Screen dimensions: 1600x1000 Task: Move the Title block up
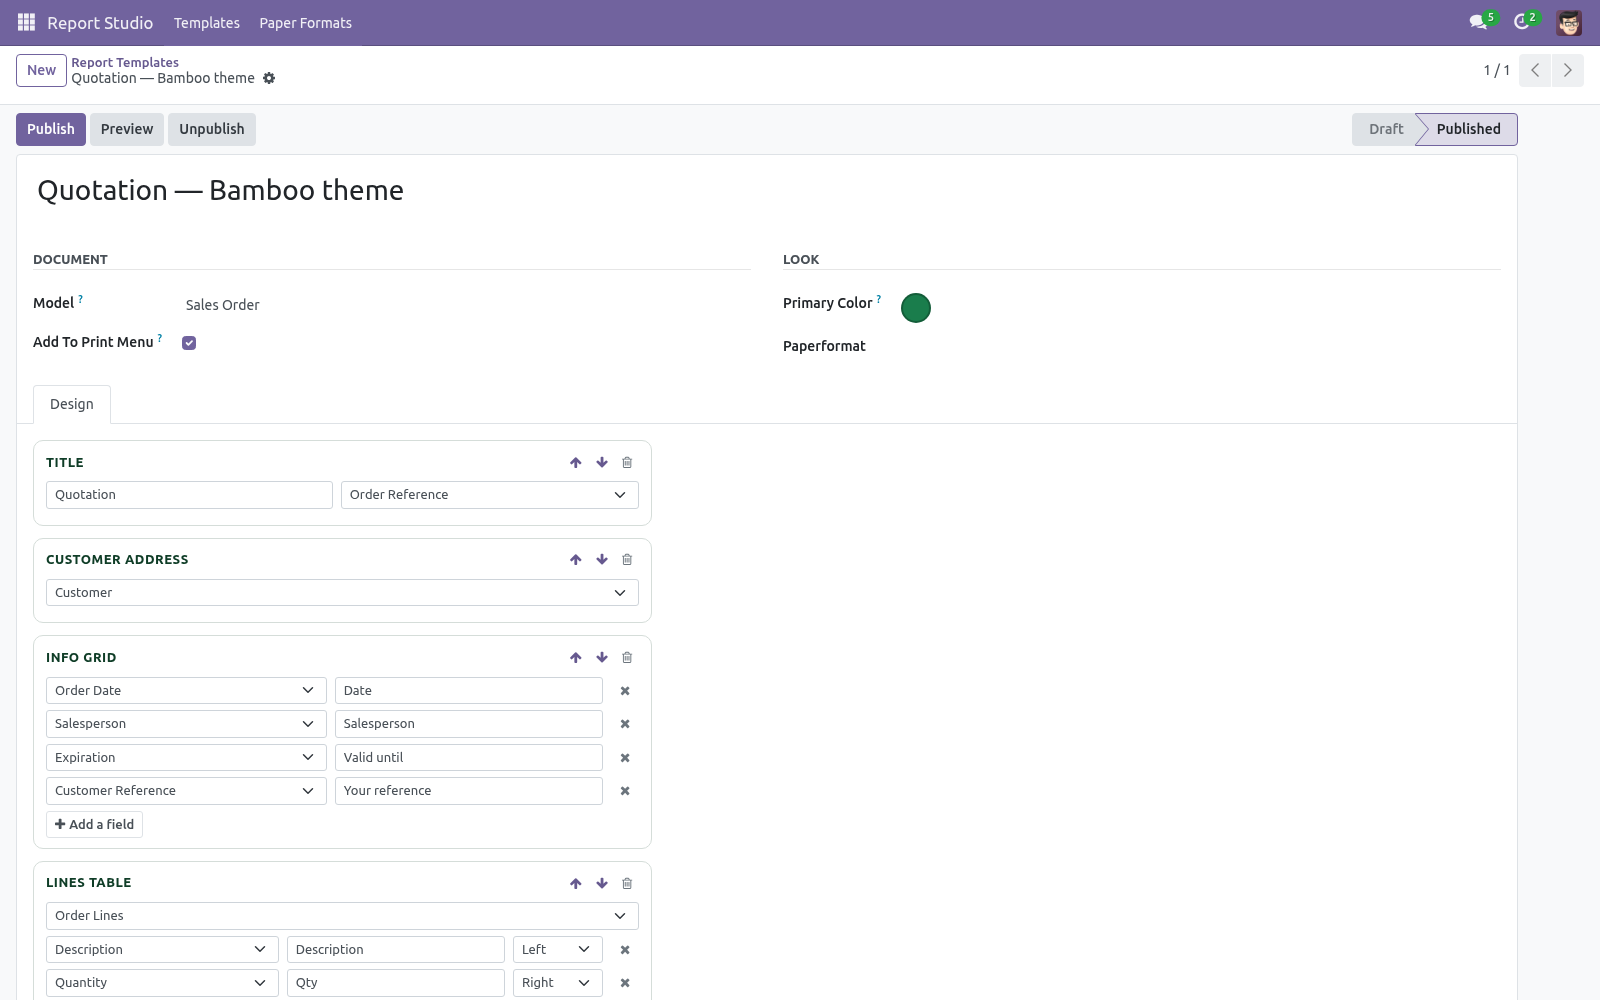pyautogui.click(x=576, y=463)
